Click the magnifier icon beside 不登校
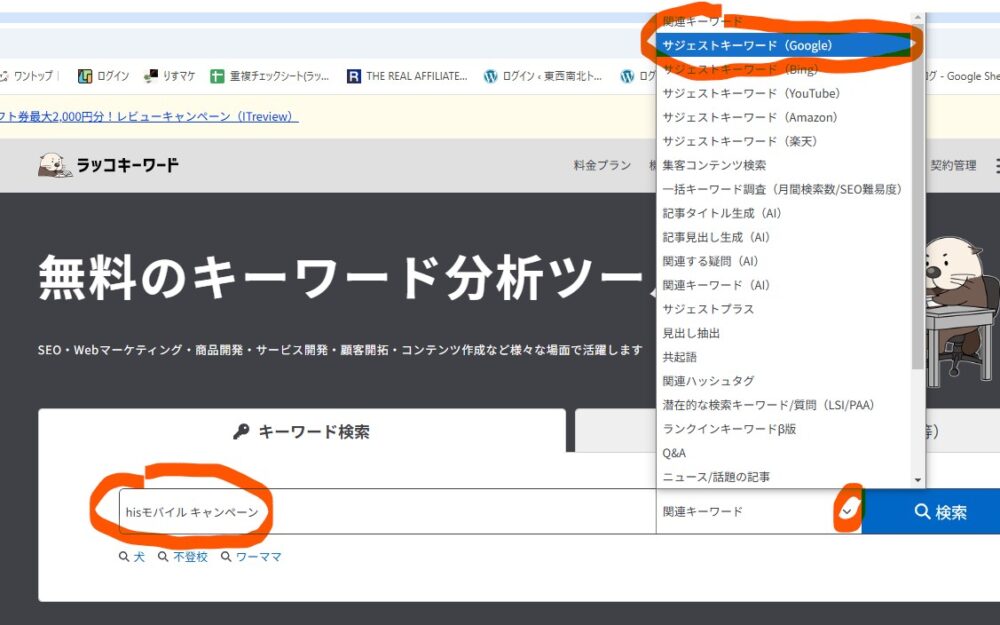1000x625 pixels. [163, 557]
